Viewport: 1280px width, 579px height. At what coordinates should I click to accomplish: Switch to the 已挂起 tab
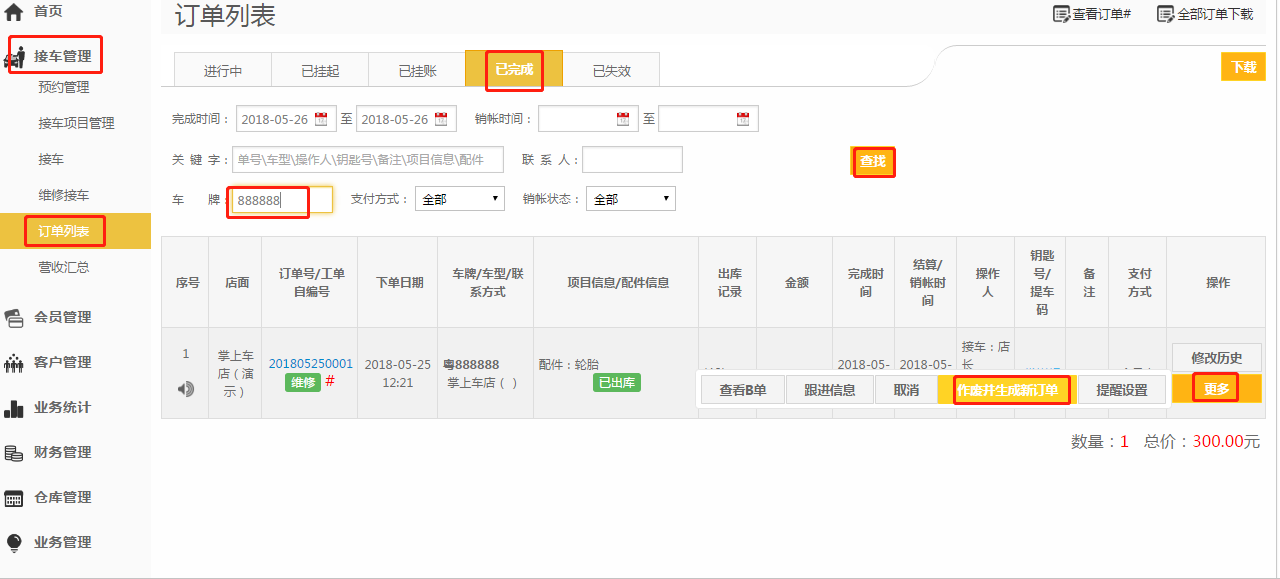click(x=320, y=71)
